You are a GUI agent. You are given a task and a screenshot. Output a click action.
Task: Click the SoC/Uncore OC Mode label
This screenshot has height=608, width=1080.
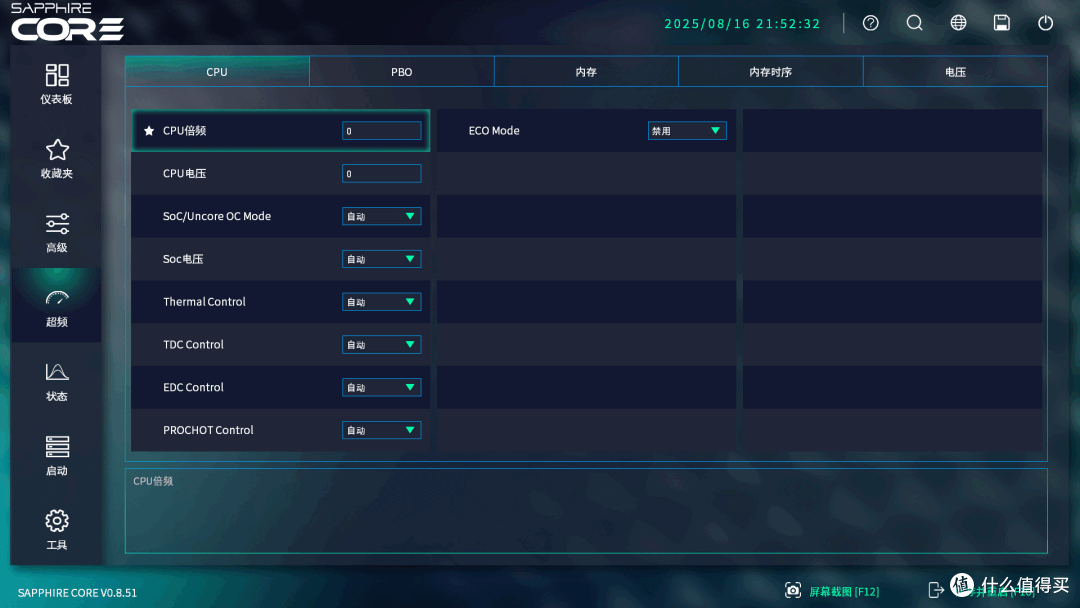click(x=217, y=216)
